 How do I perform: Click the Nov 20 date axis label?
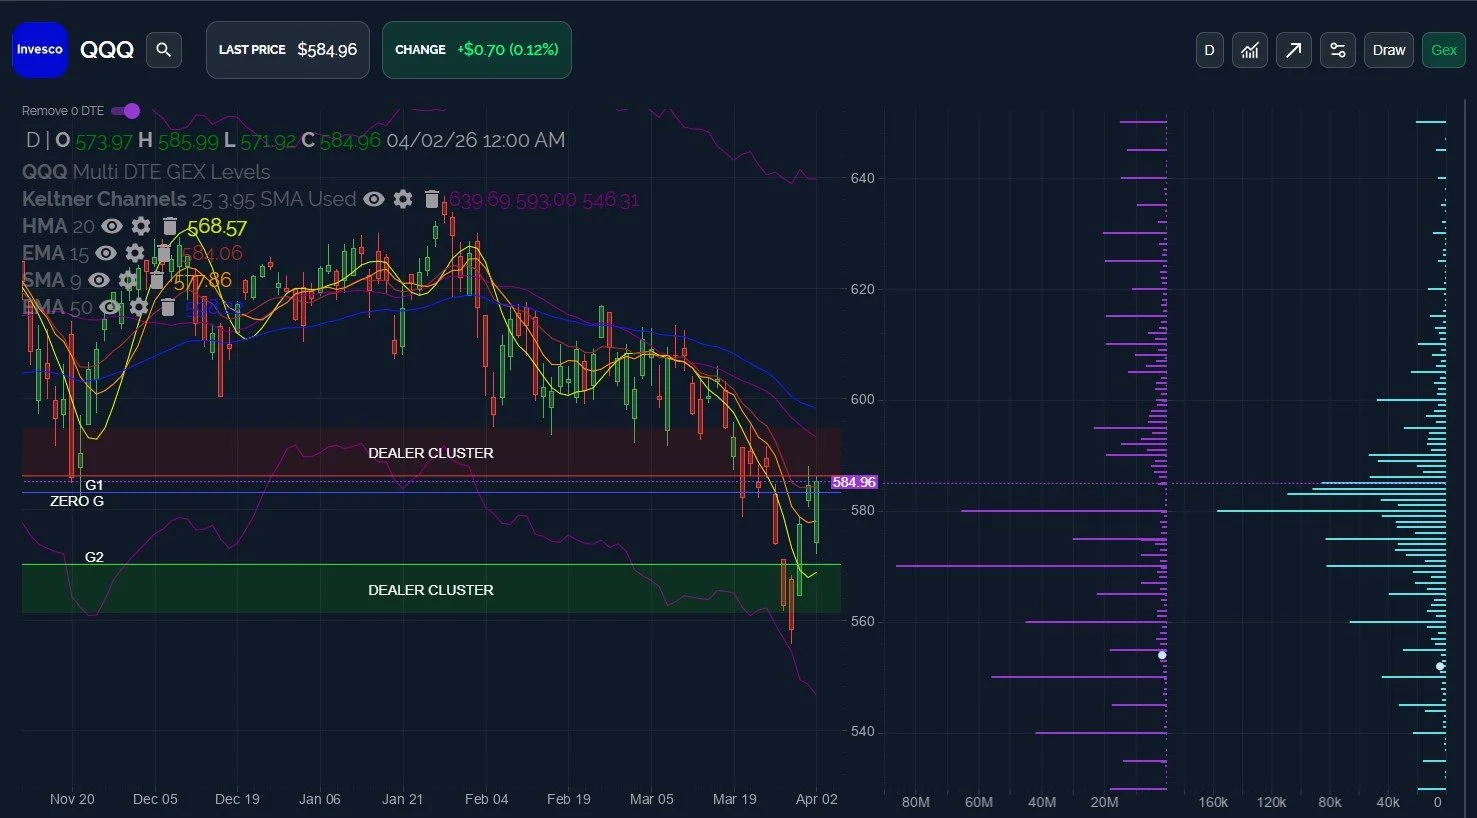[x=72, y=799]
